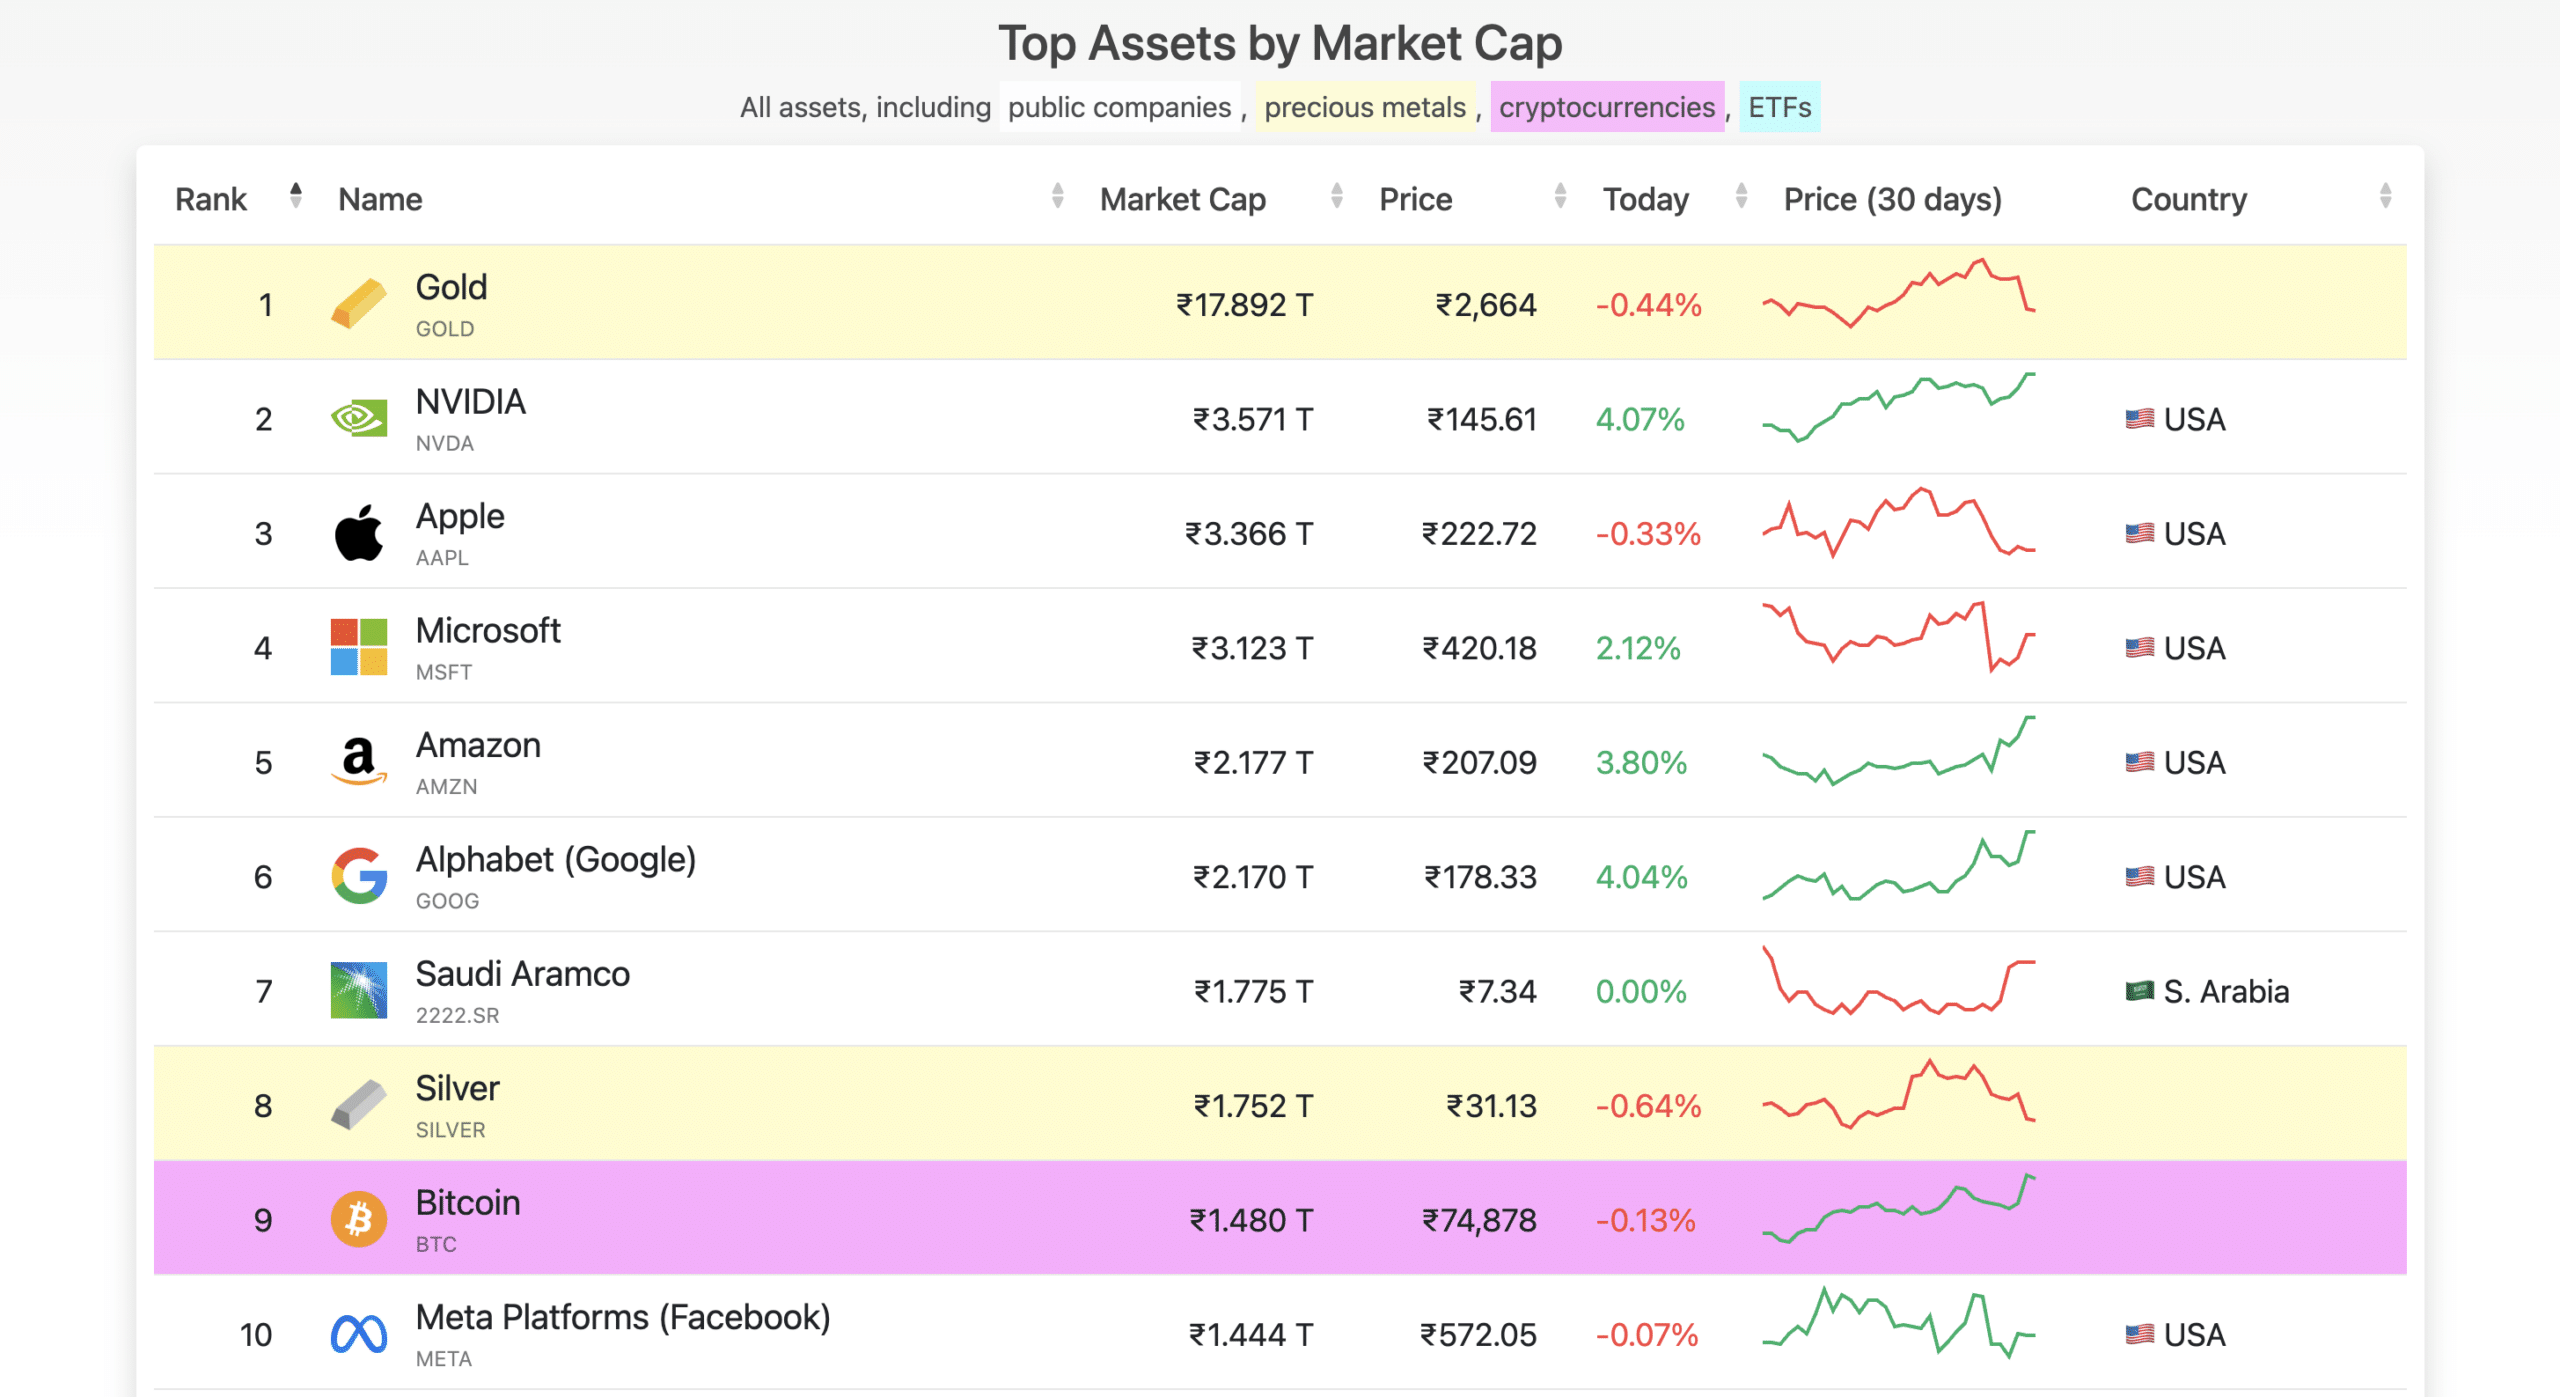Click the 2222.SR ticker symbol
Image resolution: width=2560 pixels, height=1397 pixels.
pos(457,1015)
